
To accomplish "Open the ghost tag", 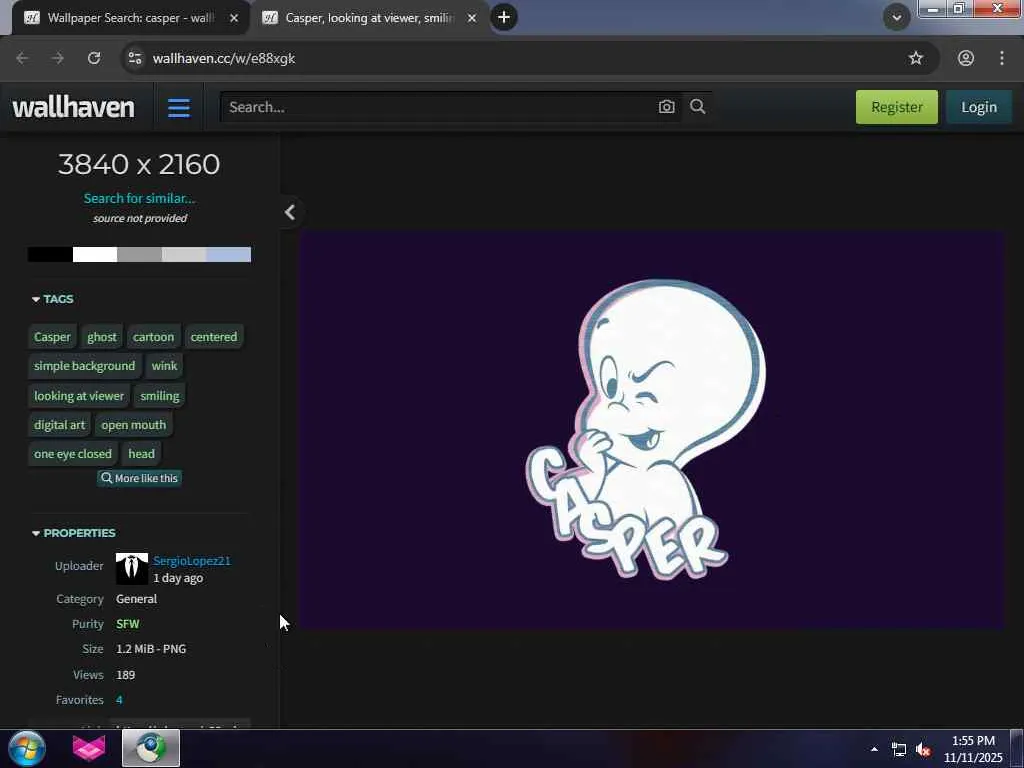I will pos(102,337).
